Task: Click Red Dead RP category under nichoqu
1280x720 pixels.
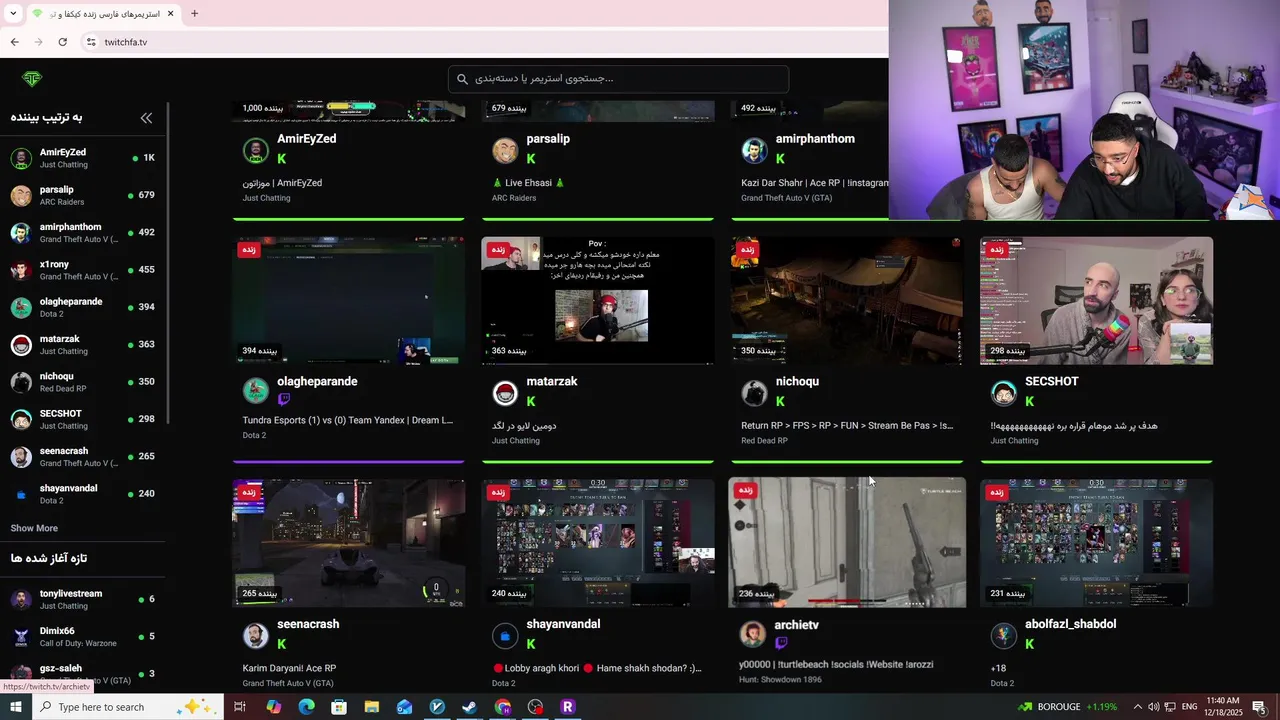Action: click(x=764, y=440)
